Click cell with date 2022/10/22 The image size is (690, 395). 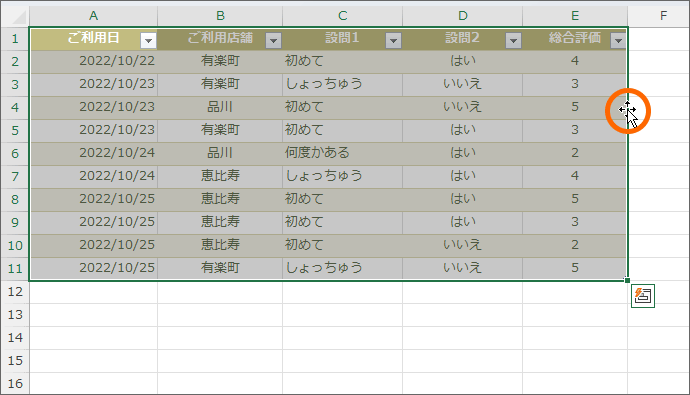pos(93,62)
